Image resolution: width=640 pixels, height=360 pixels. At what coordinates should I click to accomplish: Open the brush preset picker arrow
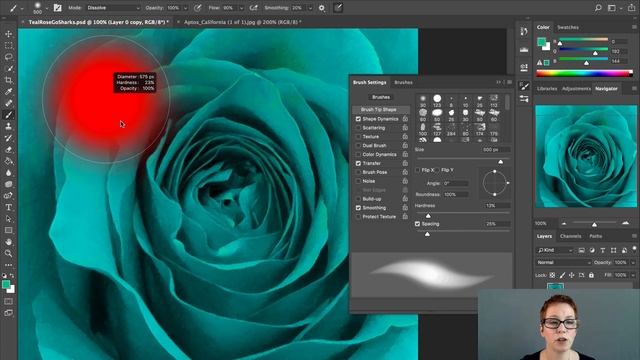click(x=46, y=8)
